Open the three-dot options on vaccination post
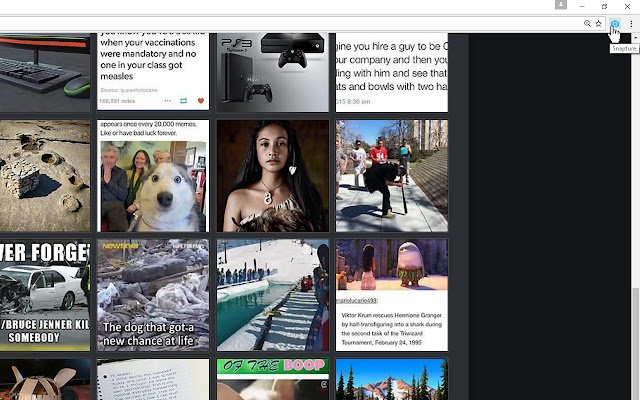 click(168, 101)
